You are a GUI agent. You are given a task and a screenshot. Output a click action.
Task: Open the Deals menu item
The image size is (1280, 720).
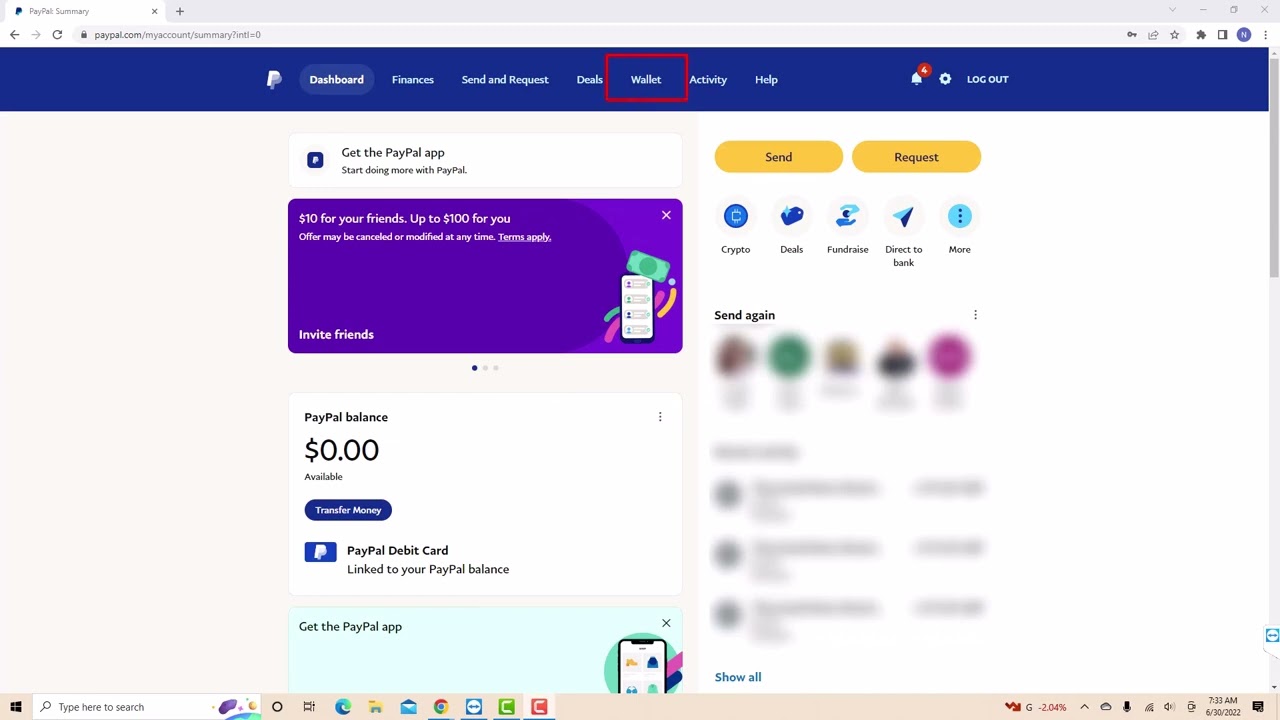pos(590,79)
